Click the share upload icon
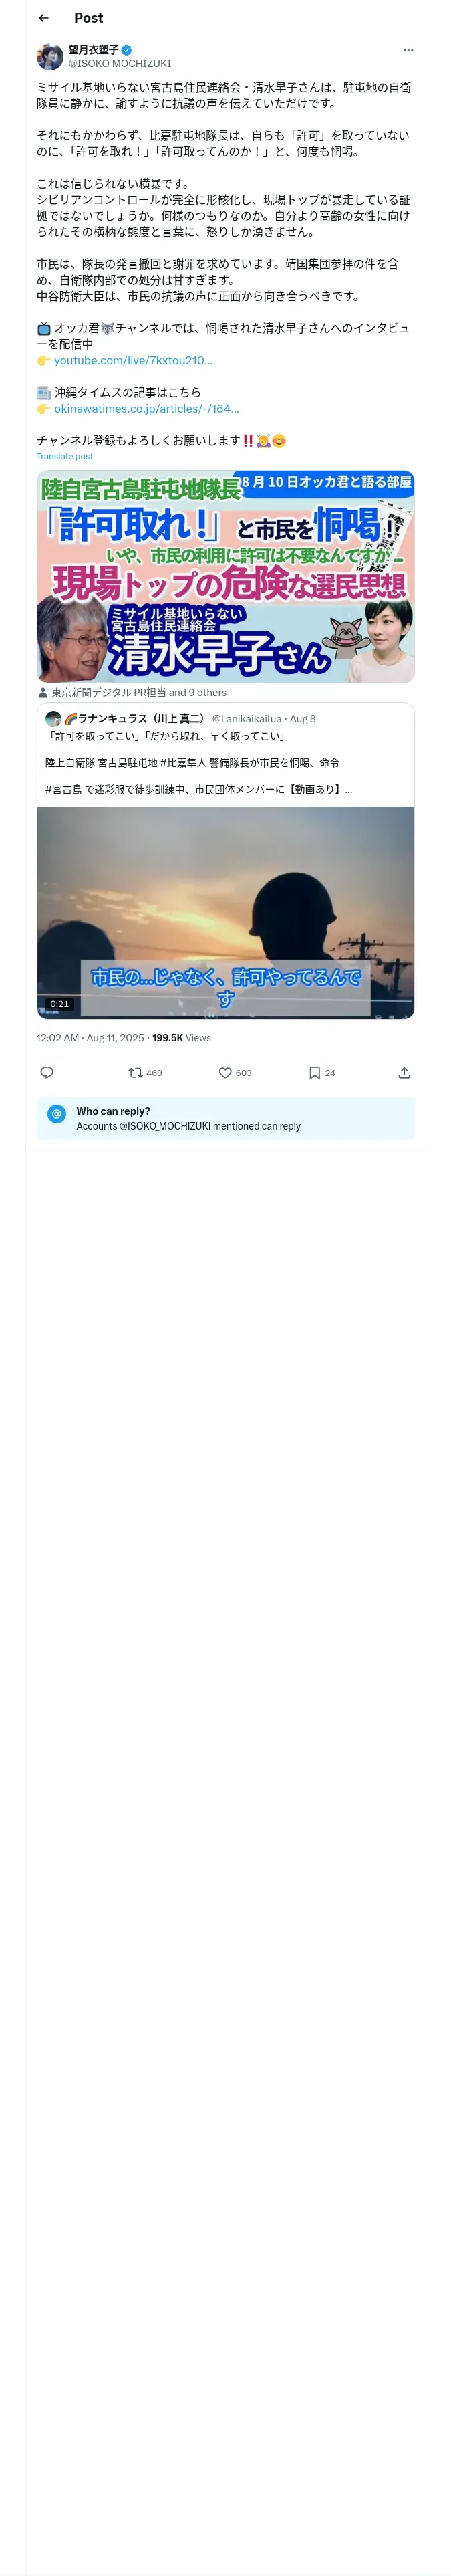This screenshot has width=451, height=2576. pos(404,1072)
